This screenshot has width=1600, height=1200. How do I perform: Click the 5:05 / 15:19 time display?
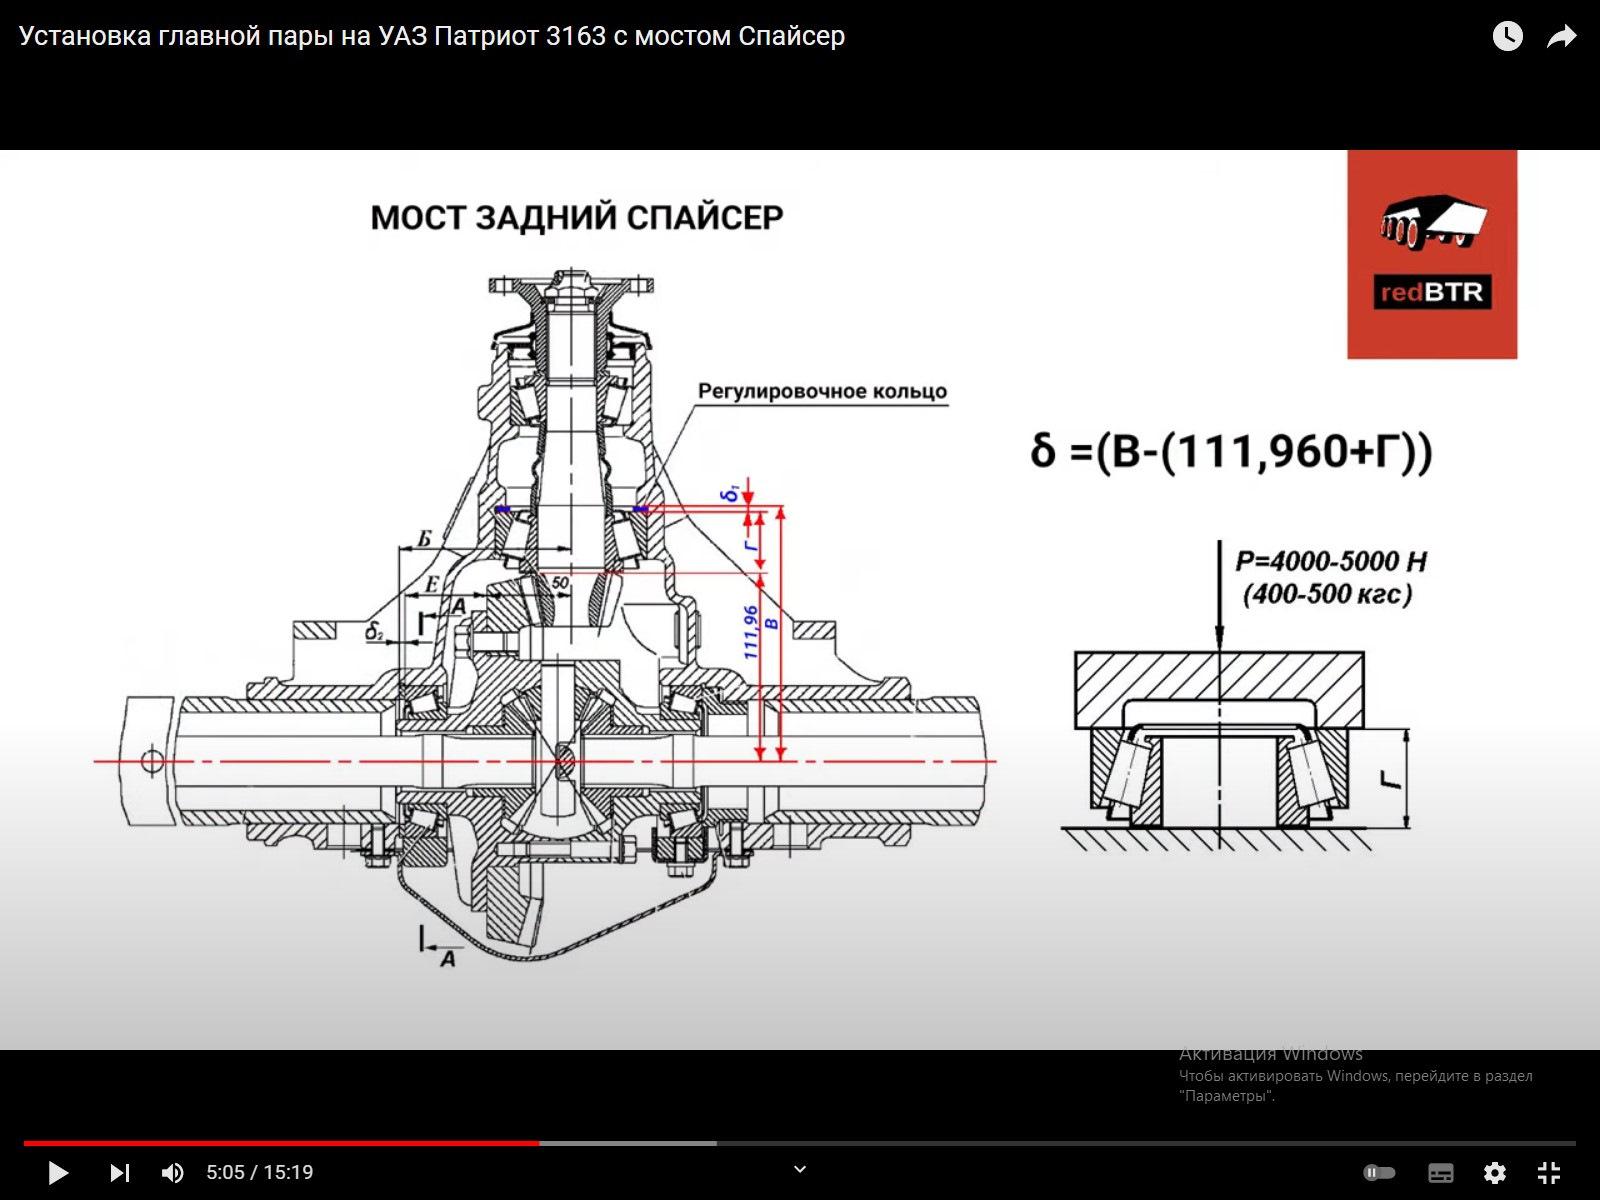(x=260, y=1172)
